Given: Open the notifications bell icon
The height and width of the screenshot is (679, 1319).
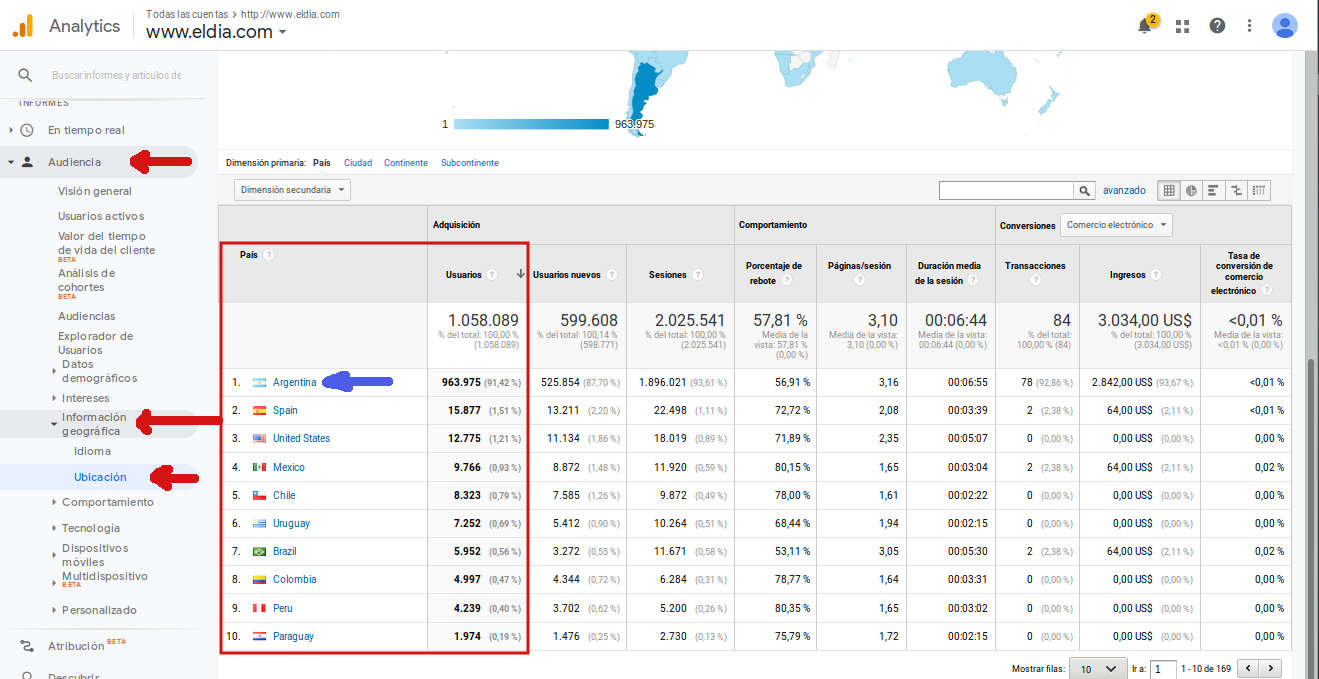Looking at the screenshot, I should tap(1146, 26).
